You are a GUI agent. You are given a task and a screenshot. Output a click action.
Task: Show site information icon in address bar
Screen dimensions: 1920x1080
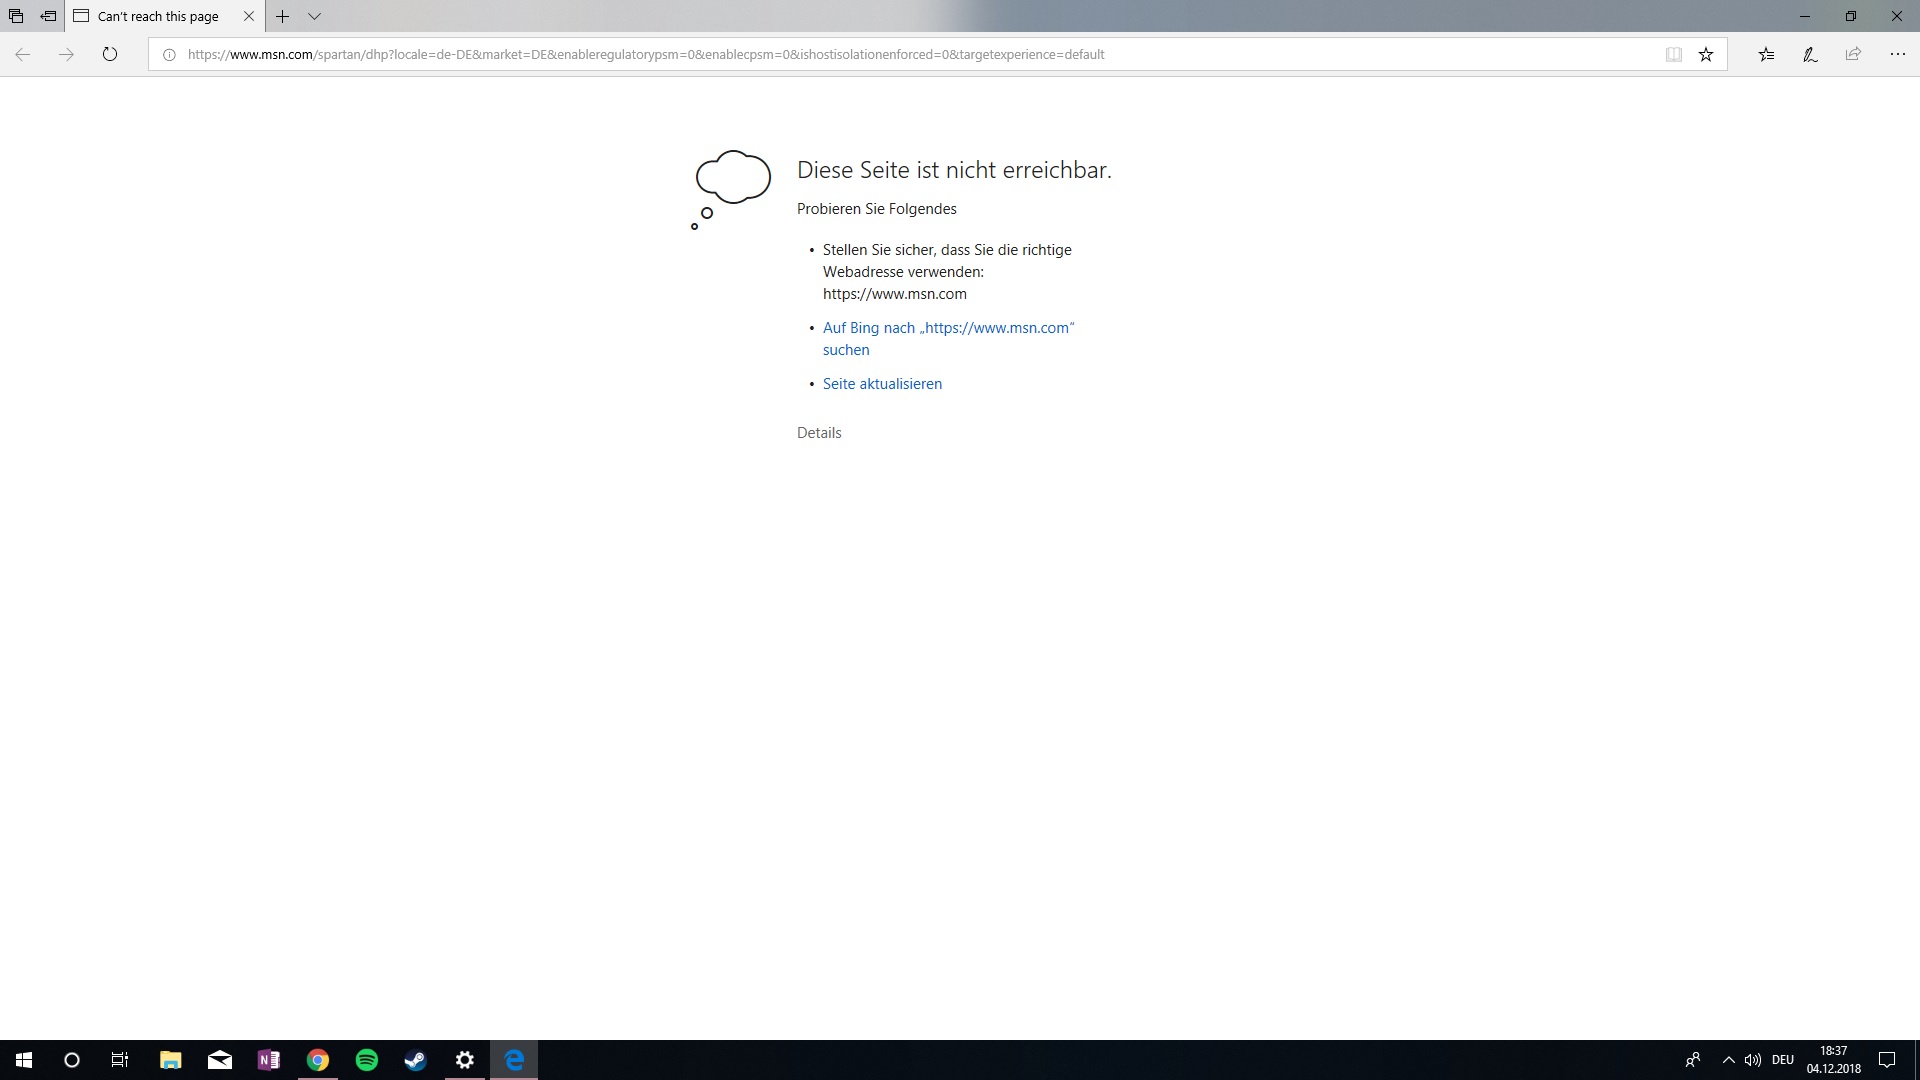click(x=169, y=55)
